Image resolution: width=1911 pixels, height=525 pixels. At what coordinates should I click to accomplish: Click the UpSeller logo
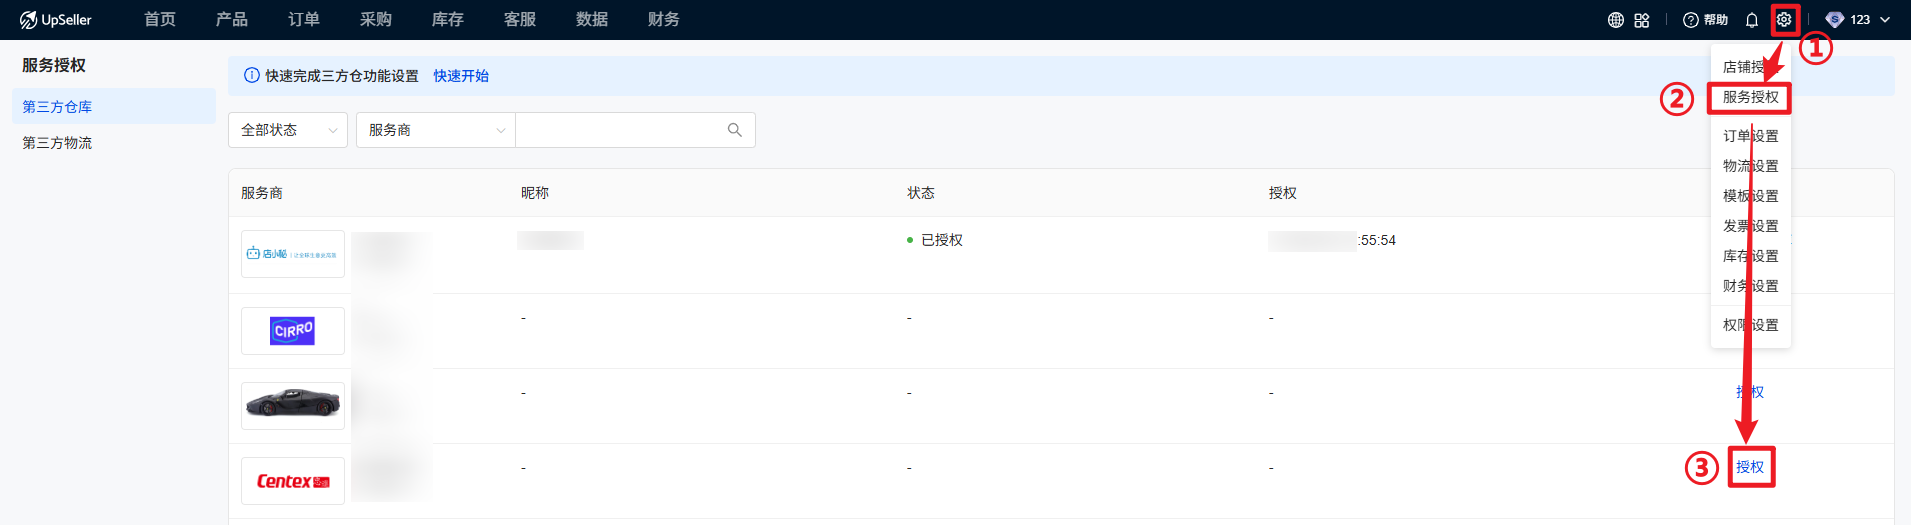[56, 20]
